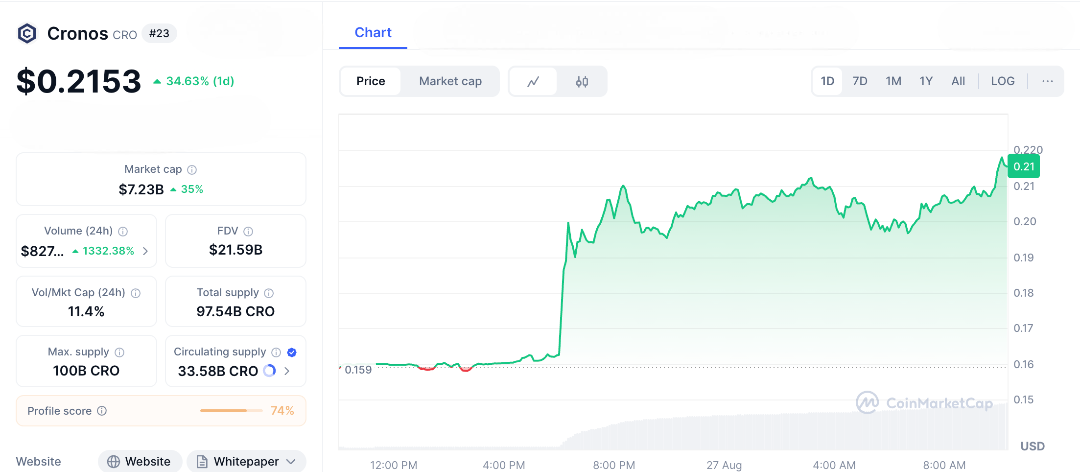Set chart range to All
The image size is (1080, 472).
pyautogui.click(x=958, y=81)
